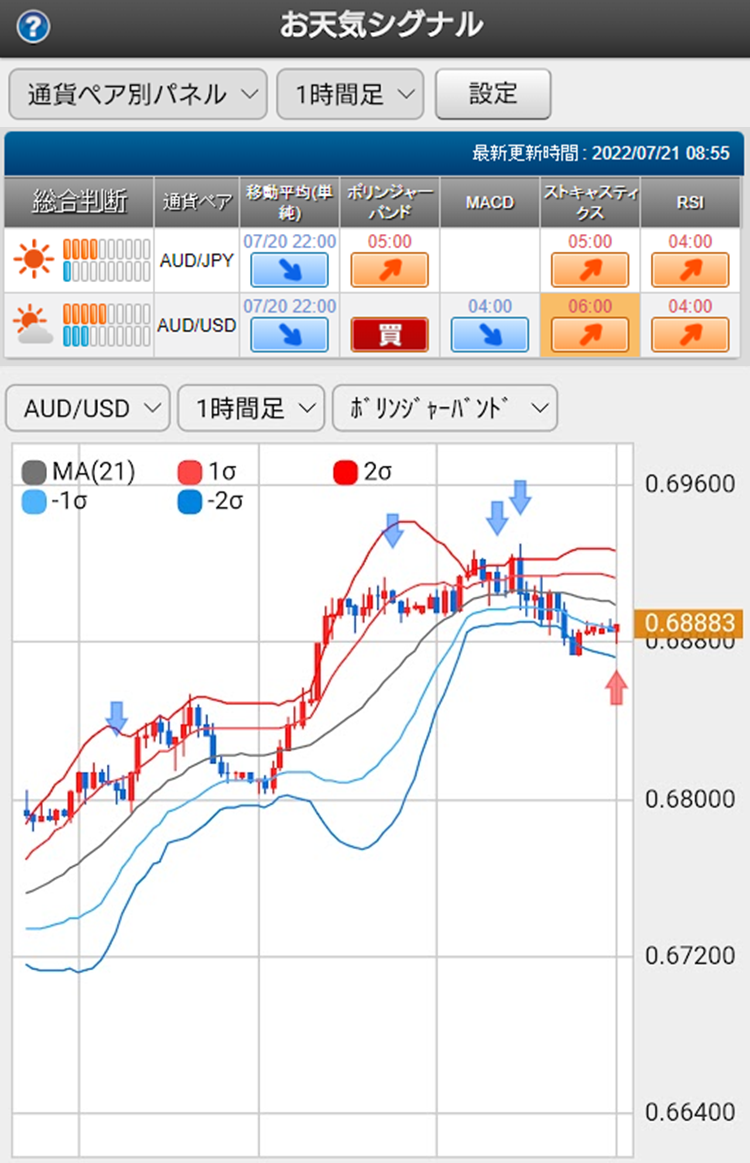Click AUD/USD MACD down-arrow signal

coord(490,335)
